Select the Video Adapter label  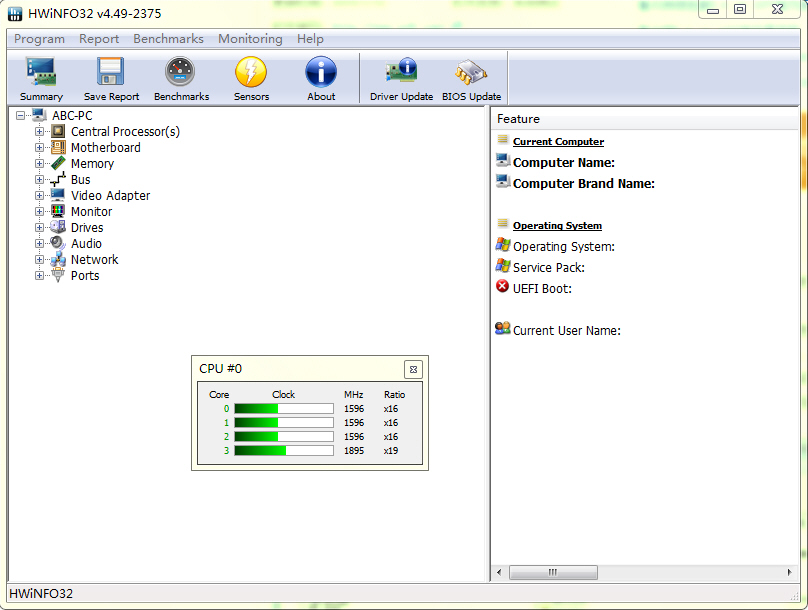pyautogui.click(x=110, y=196)
